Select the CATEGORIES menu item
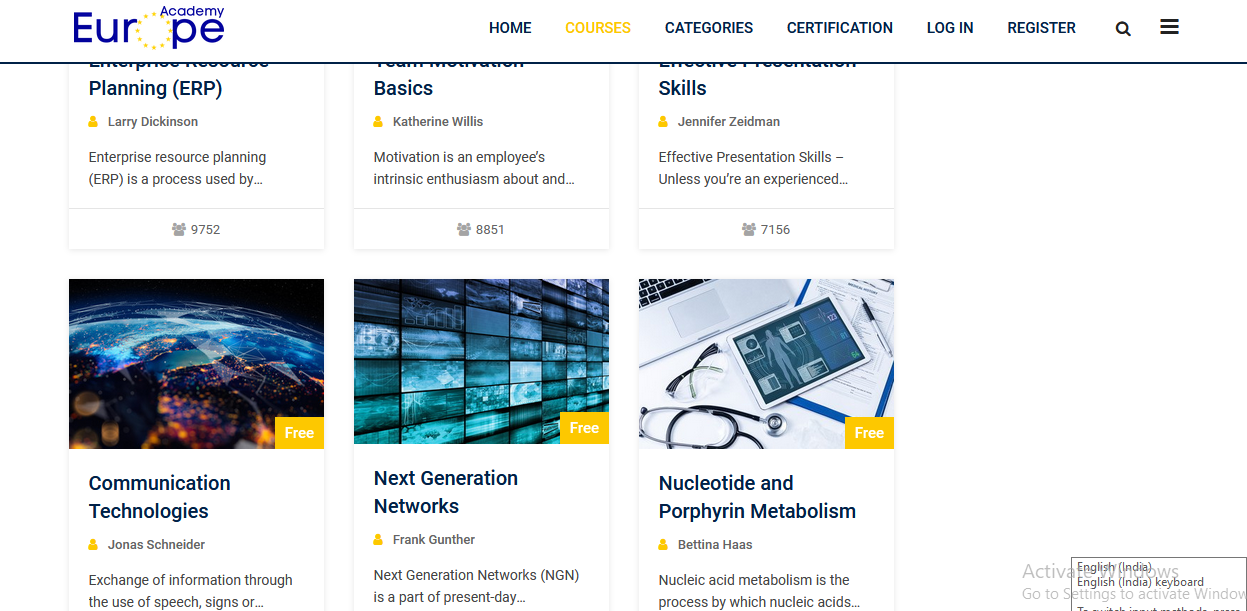The height and width of the screenshot is (611, 1247). [709, 28]
